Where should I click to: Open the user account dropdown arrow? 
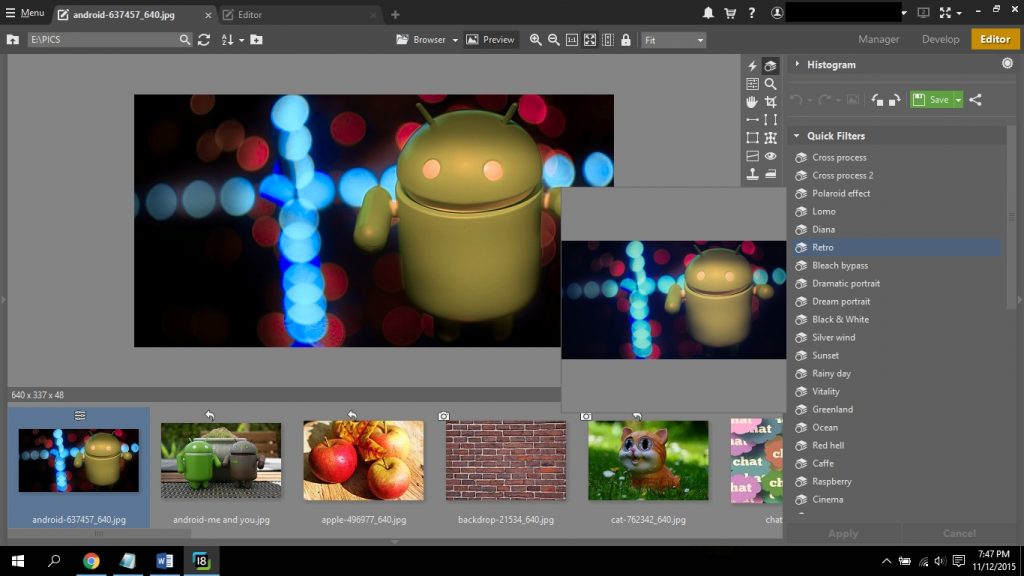coord(904,13)
